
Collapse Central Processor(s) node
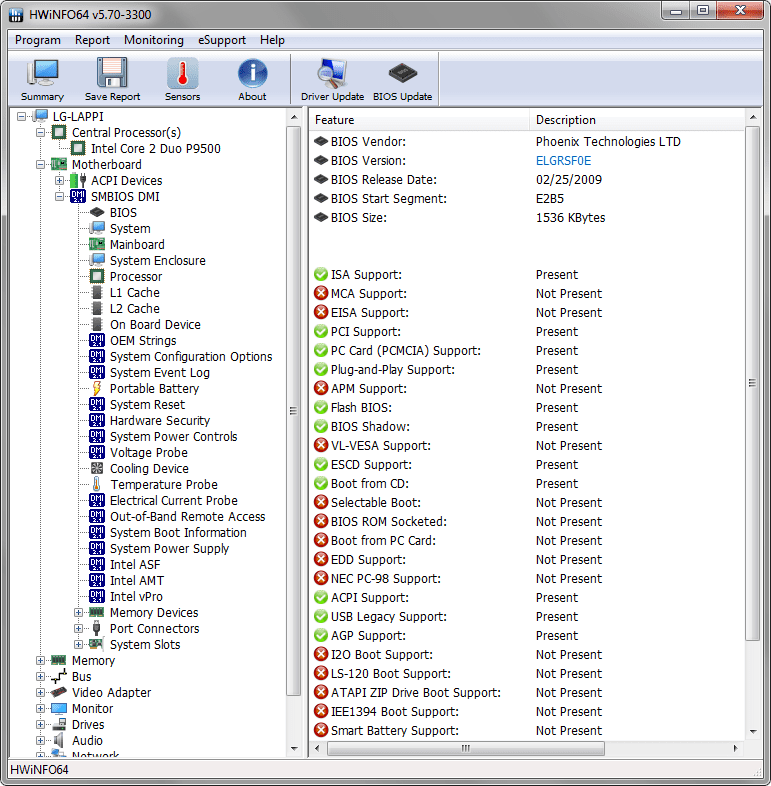[41, 132]
